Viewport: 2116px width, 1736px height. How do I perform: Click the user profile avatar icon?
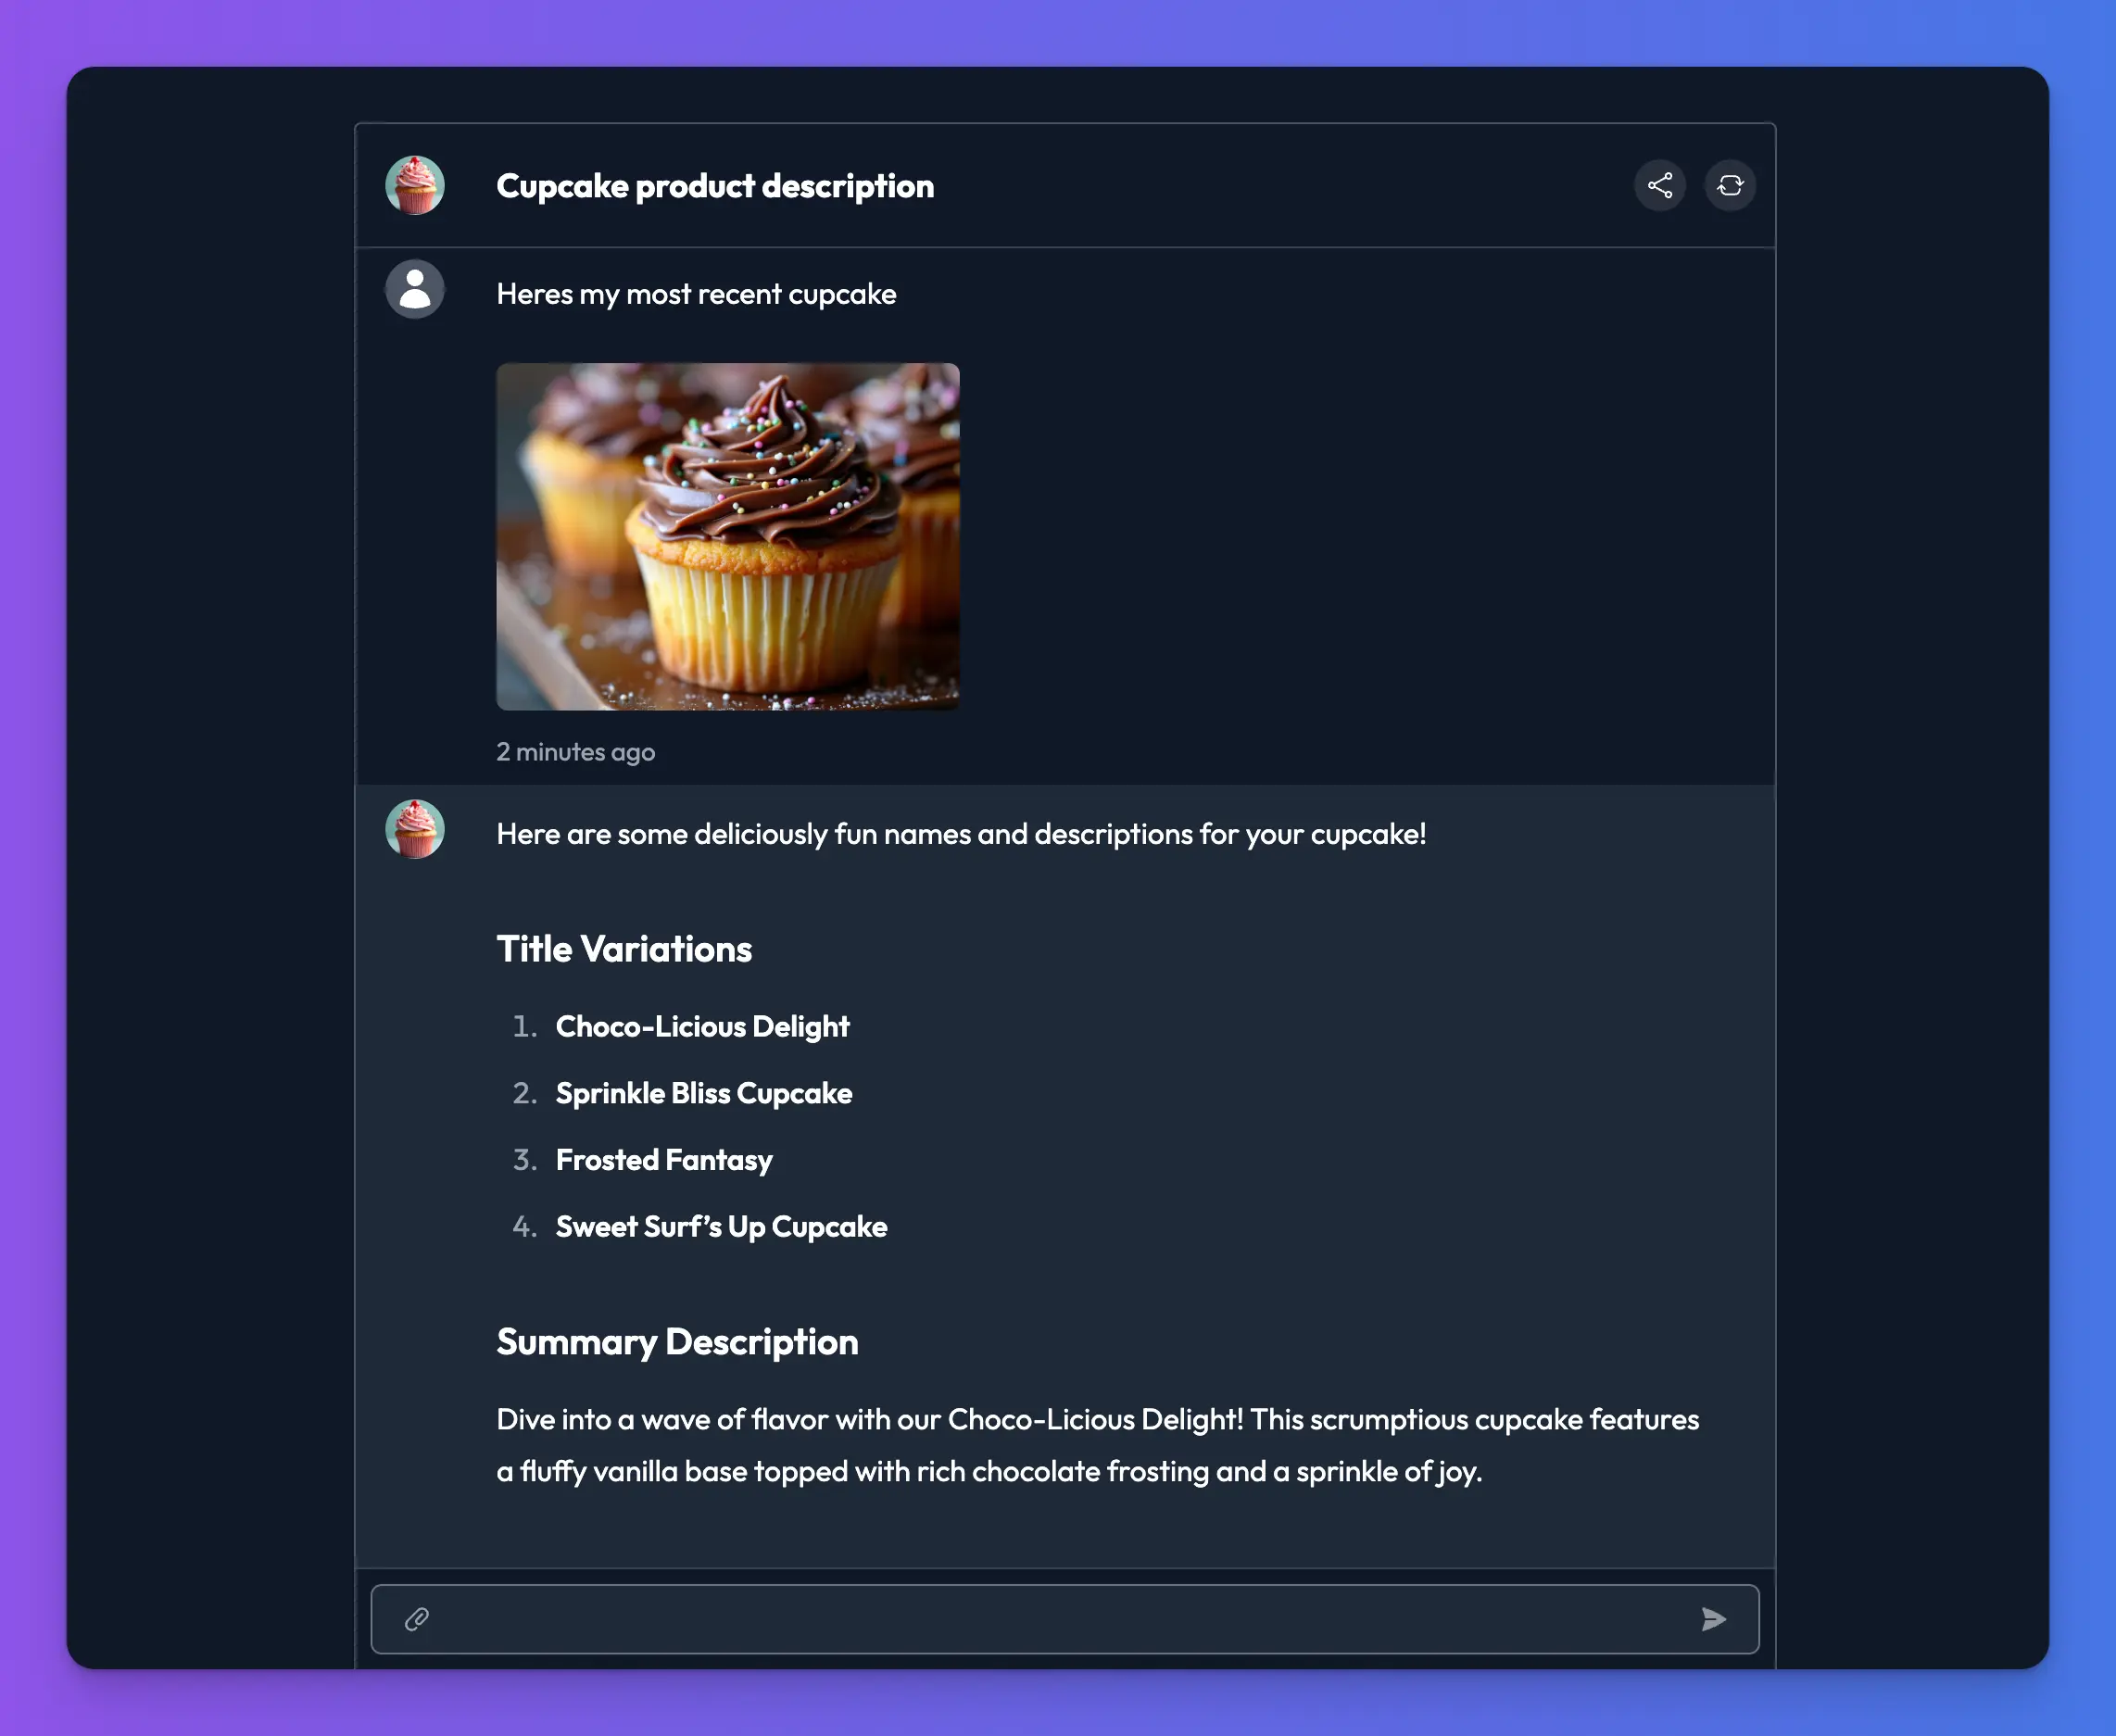[415, 290]
